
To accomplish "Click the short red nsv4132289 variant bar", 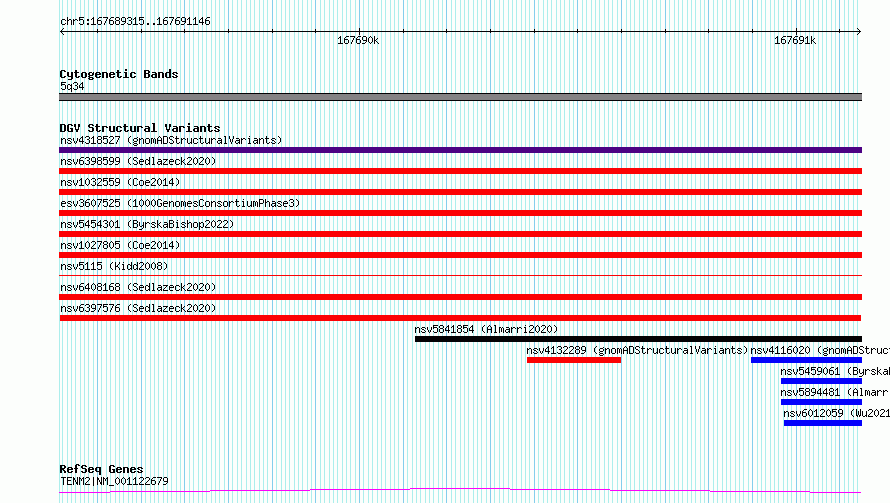I will click(574, 360).
